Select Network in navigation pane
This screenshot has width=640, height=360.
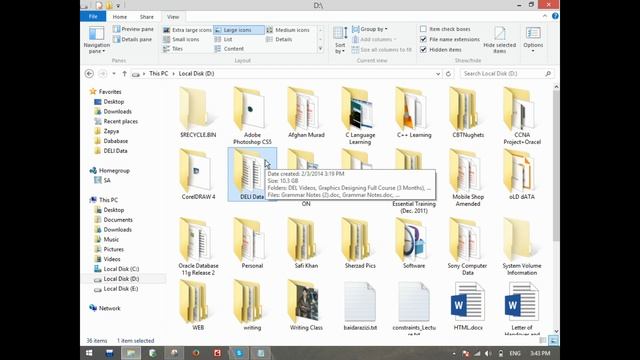pos(109,308)
